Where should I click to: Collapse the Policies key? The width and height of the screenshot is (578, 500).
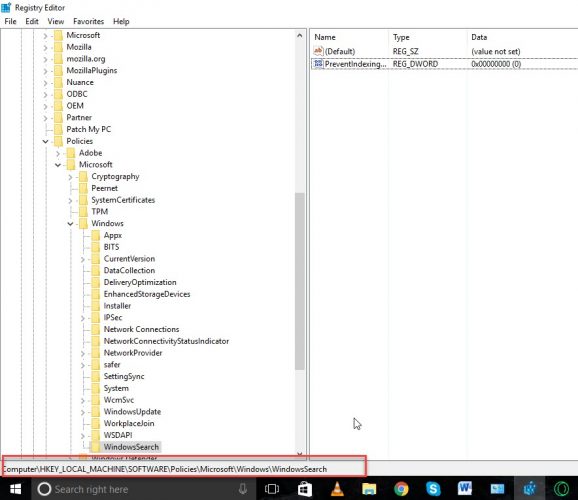[45, 142]
